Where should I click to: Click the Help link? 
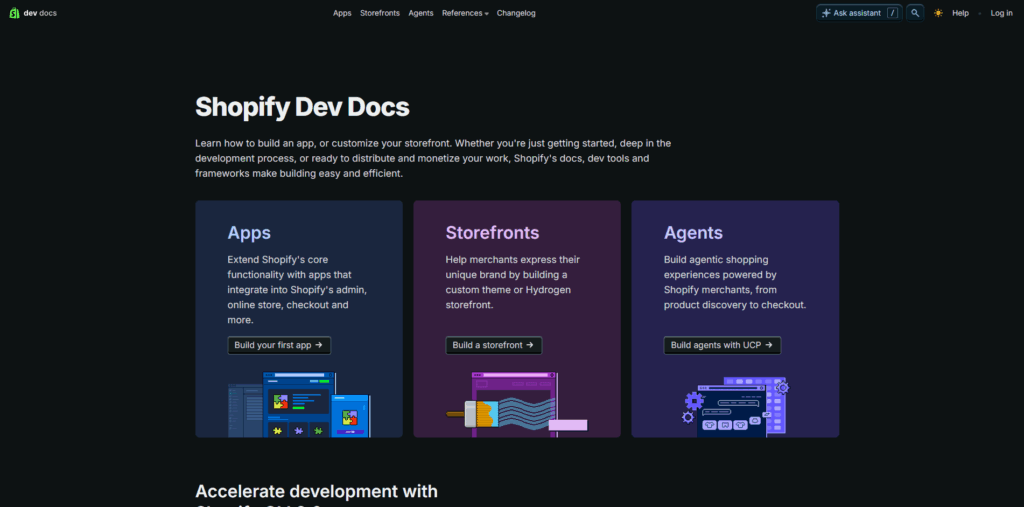point(961,13)
